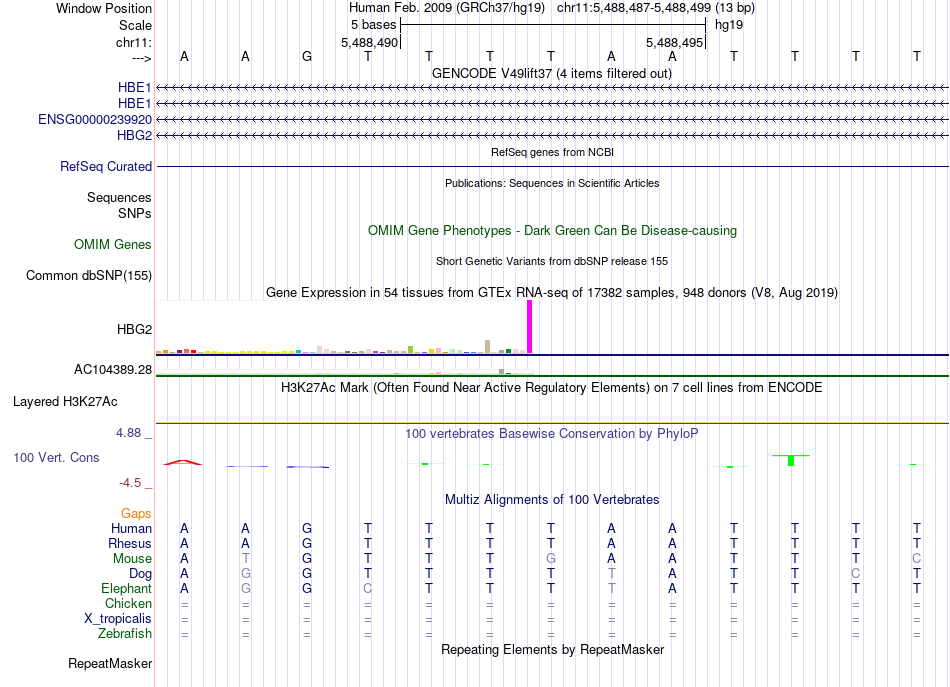Image resolution: width=950 pixels, height=687 pixels.
Task: Click the Human Feb. 2009 (GRCh37/hg19) assembly text
Action: (447, 8)
